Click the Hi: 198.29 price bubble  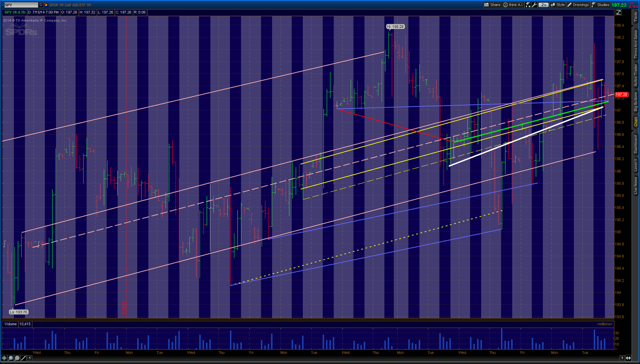396,27
